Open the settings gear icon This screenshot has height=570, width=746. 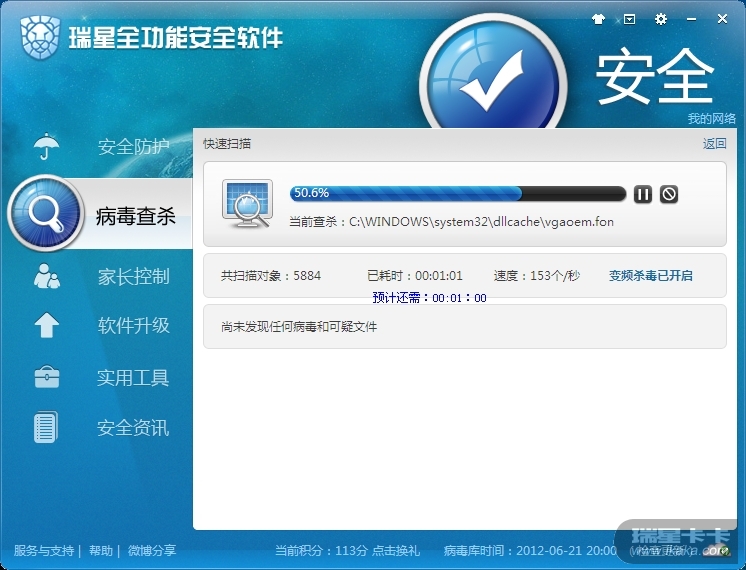pos(661,19)
